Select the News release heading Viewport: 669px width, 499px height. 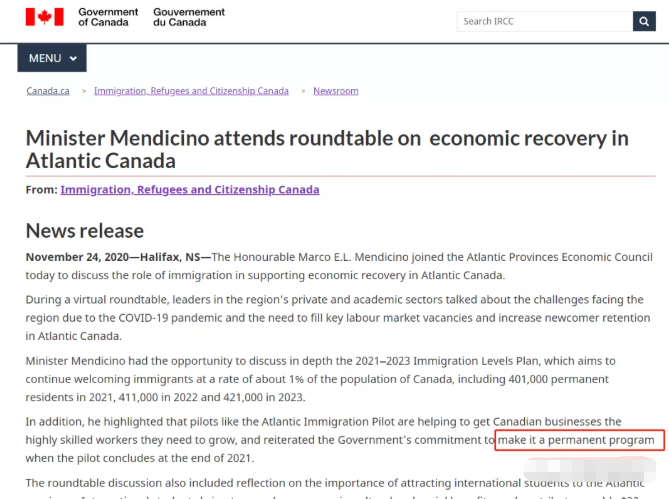click(85, 231)
